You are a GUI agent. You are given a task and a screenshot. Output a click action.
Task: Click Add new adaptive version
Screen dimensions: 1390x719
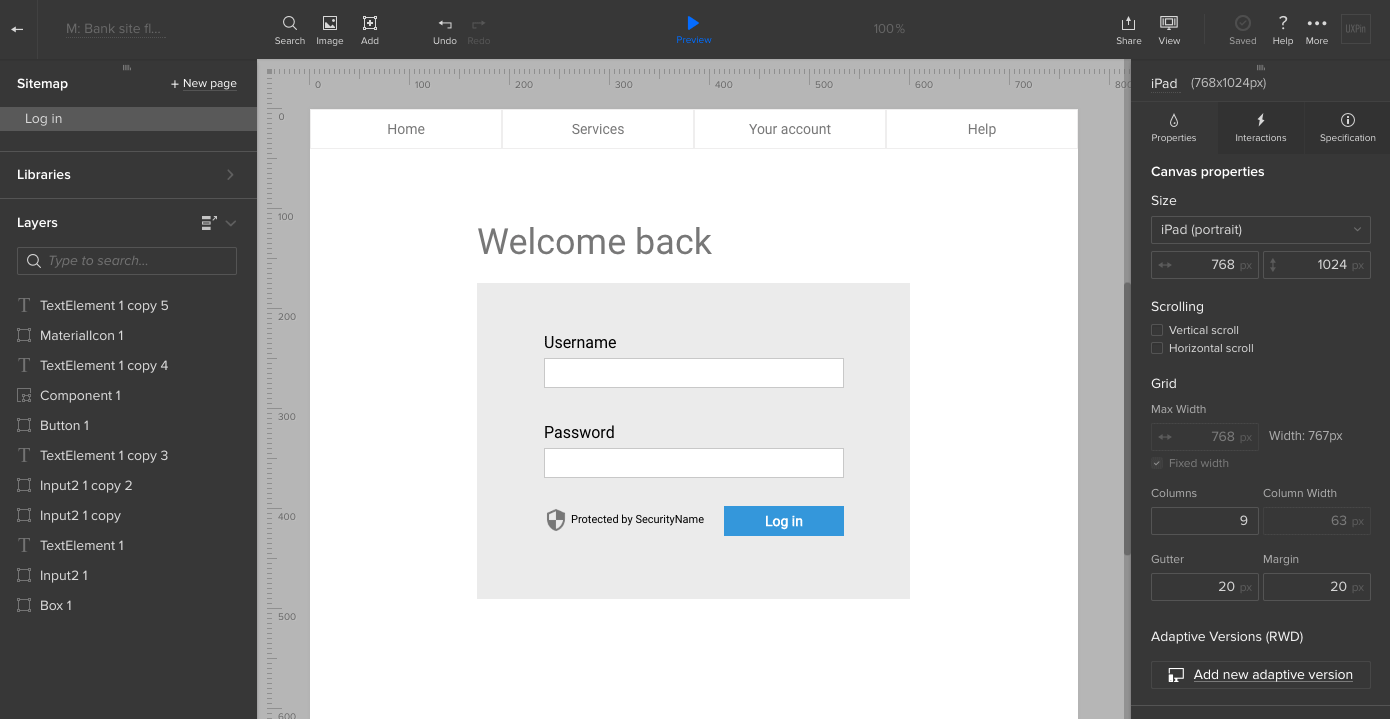[x=1261, y=675]
